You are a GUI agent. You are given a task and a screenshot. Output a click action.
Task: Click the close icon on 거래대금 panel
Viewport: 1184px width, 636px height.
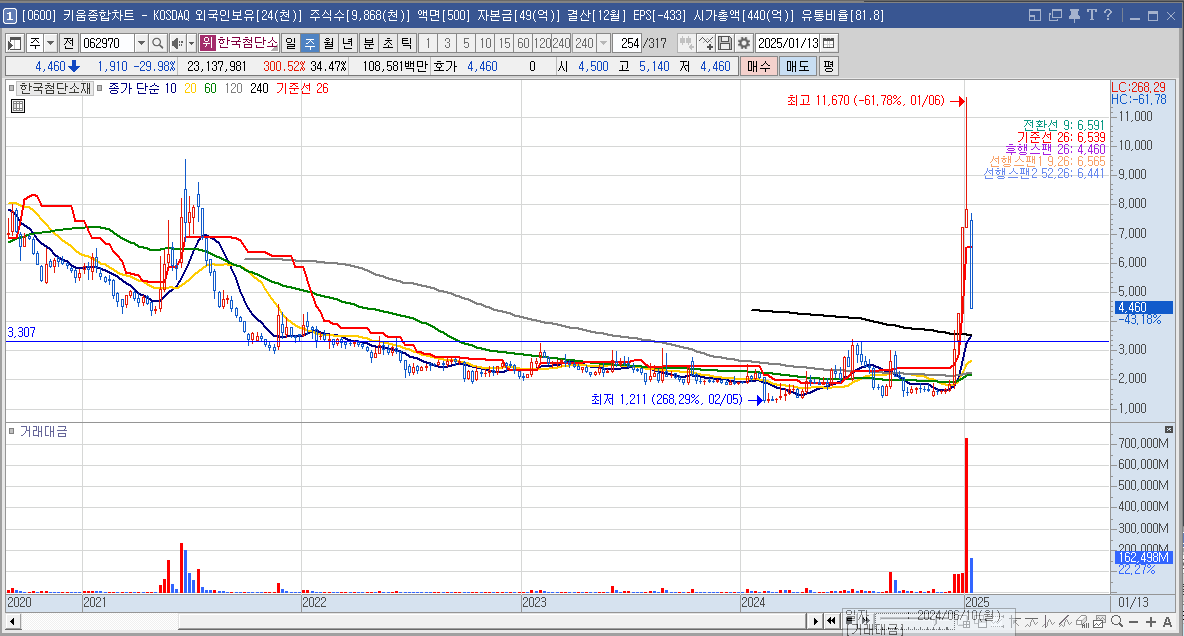1169,429
